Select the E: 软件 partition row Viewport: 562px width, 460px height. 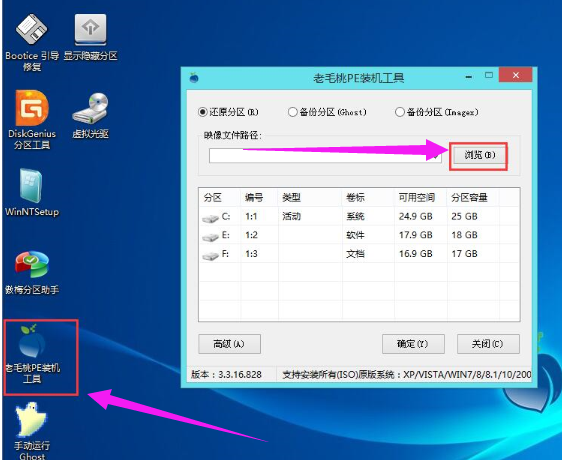(x=359, y=235)
